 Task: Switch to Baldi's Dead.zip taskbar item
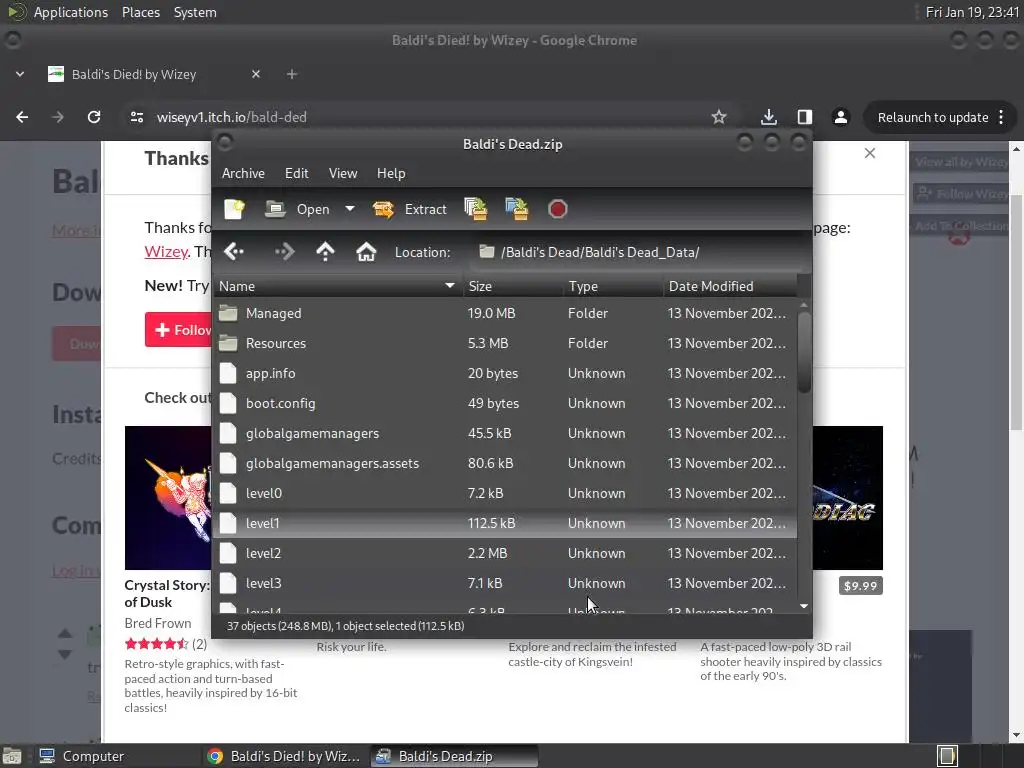(x=455, y=756)
